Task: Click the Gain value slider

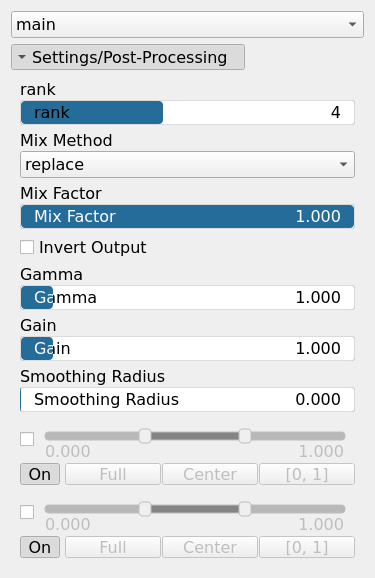Action: point(187,348)
